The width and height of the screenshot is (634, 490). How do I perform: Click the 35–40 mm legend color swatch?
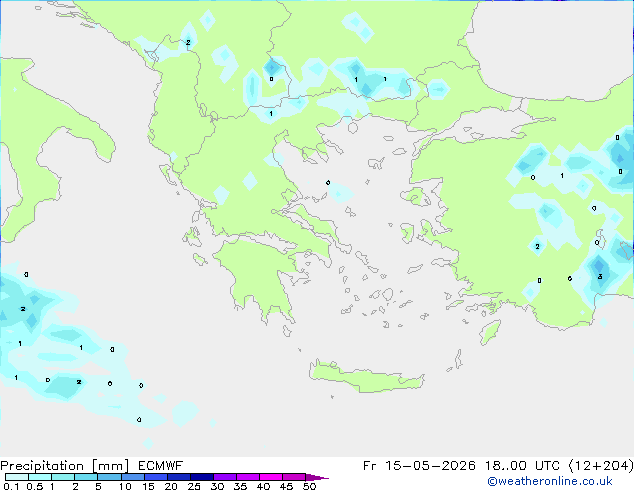tap(247, 477)
